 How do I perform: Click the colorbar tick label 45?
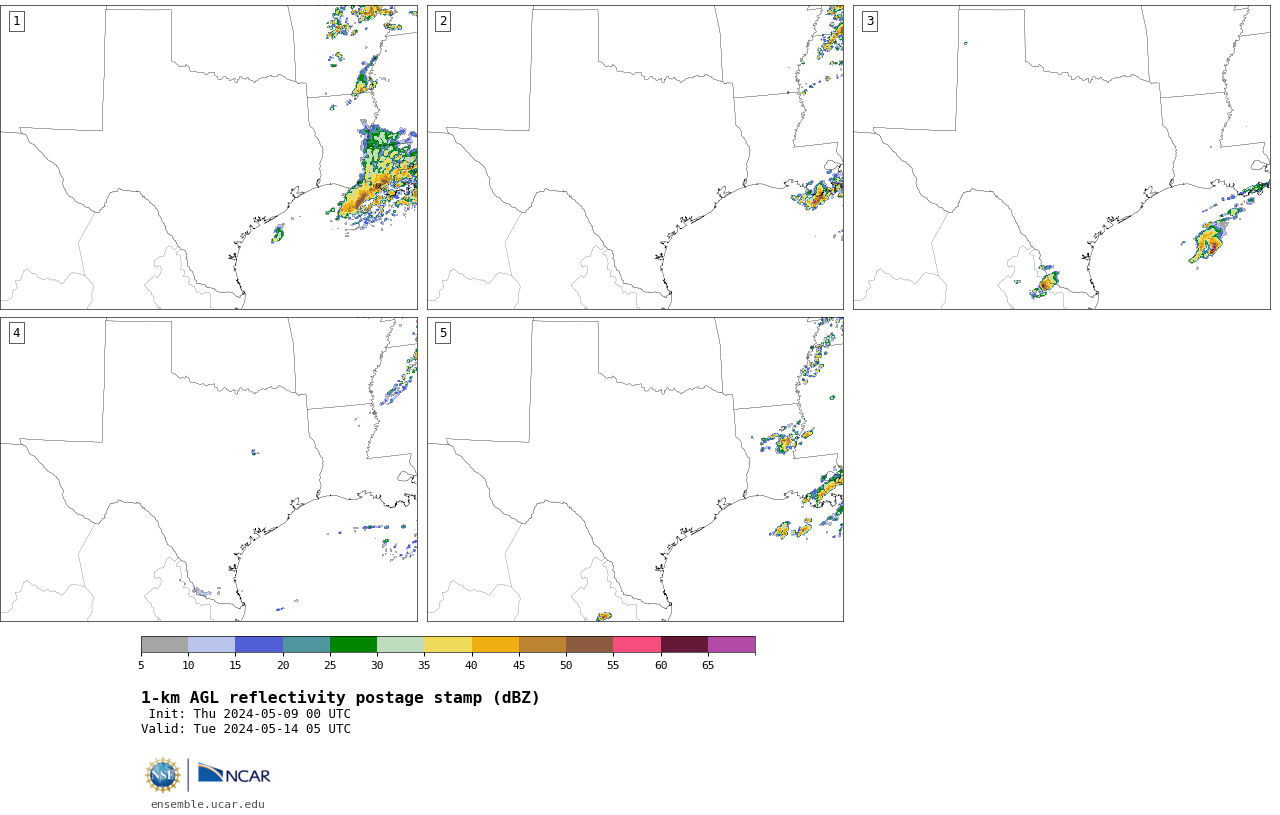click(519, 665)
